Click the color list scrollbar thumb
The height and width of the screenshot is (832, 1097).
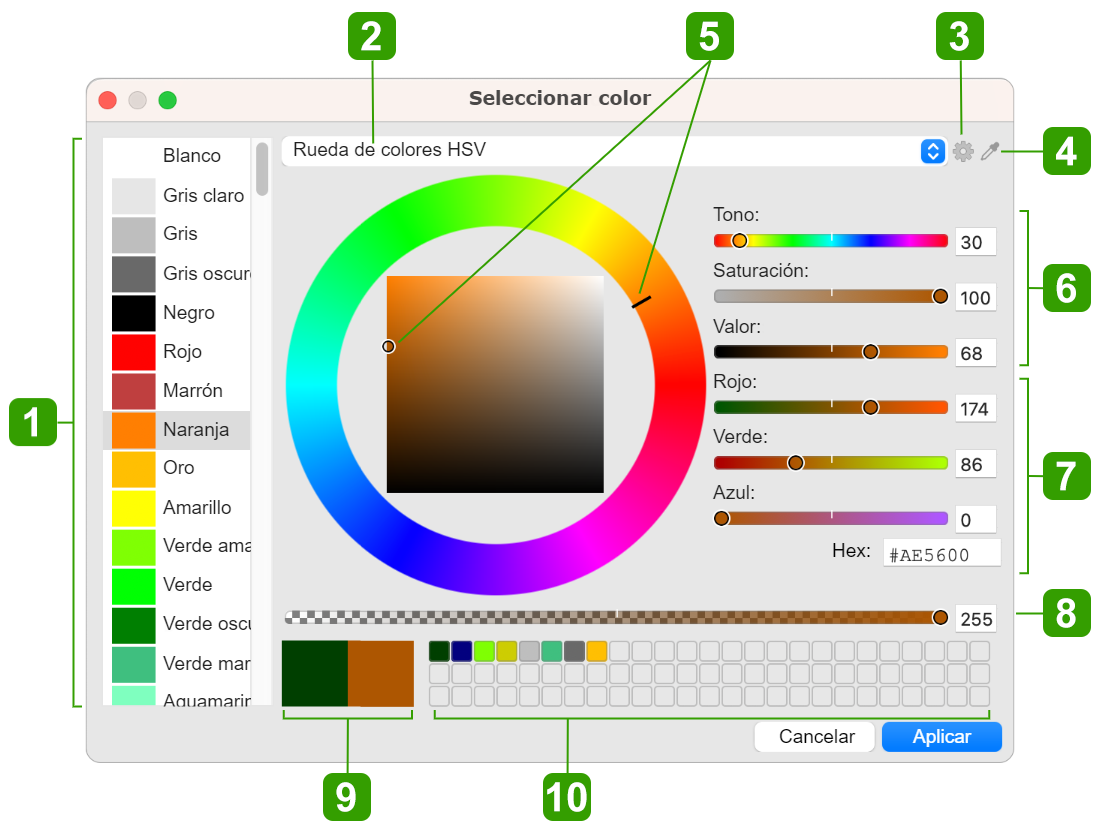click(262, 169)
